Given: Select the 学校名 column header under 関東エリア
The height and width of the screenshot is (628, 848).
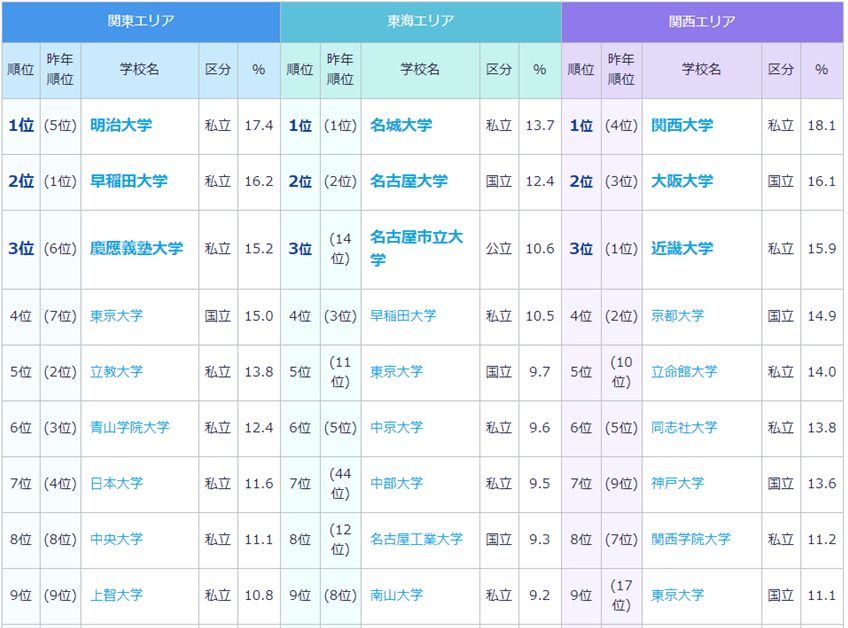Looking at the screenshot, I should point(140,70).
